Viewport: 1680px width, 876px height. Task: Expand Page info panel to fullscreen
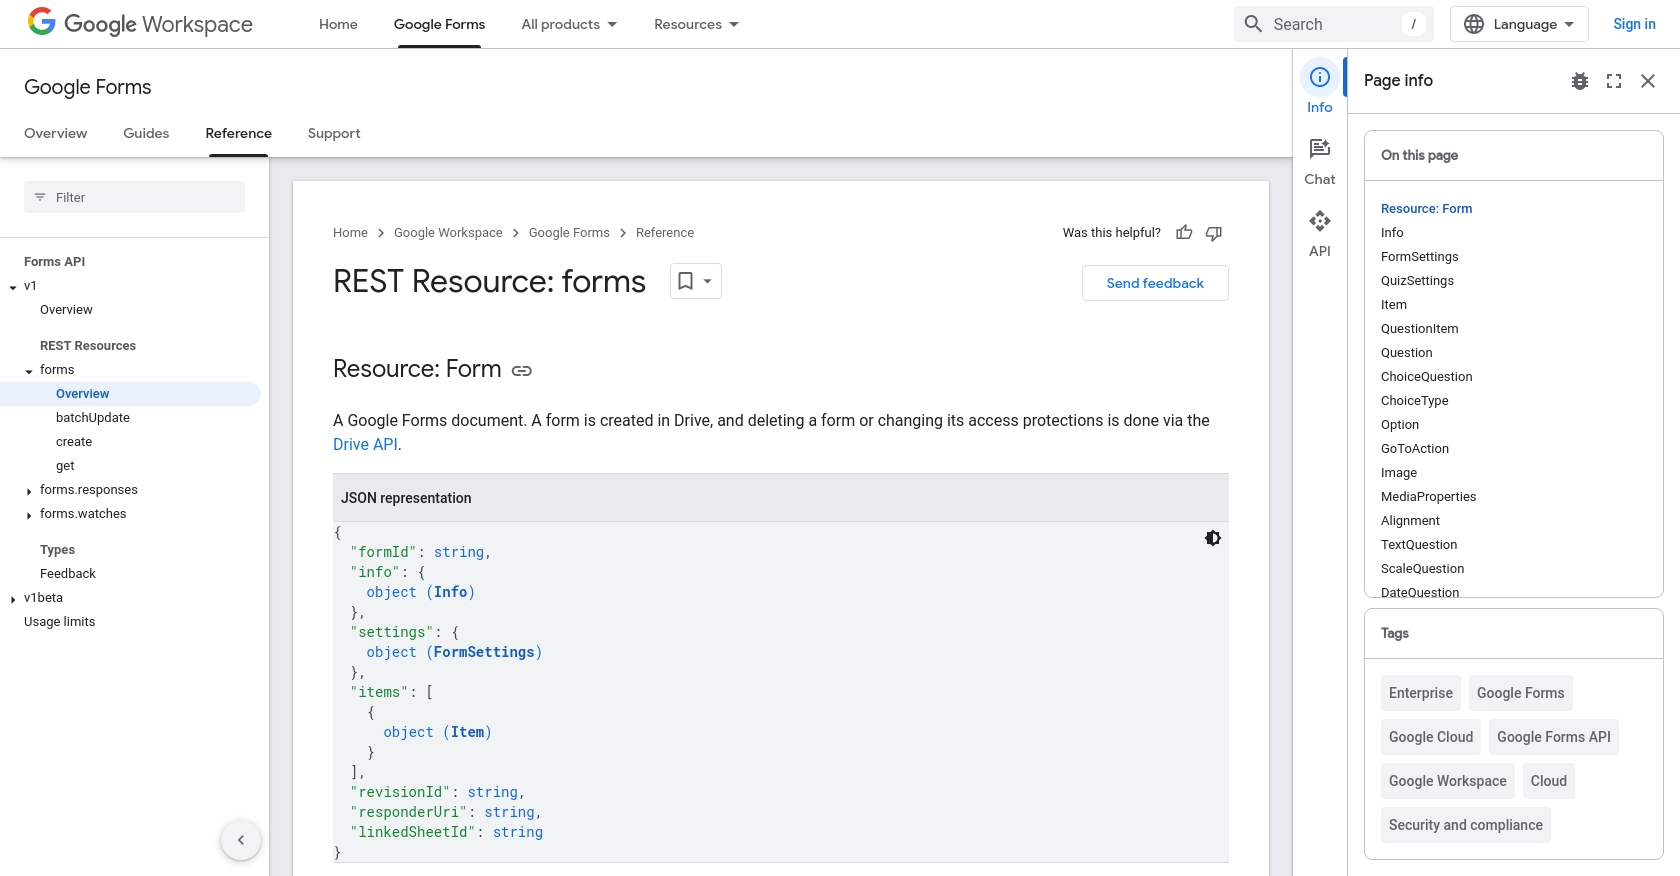coord(1614,81)
